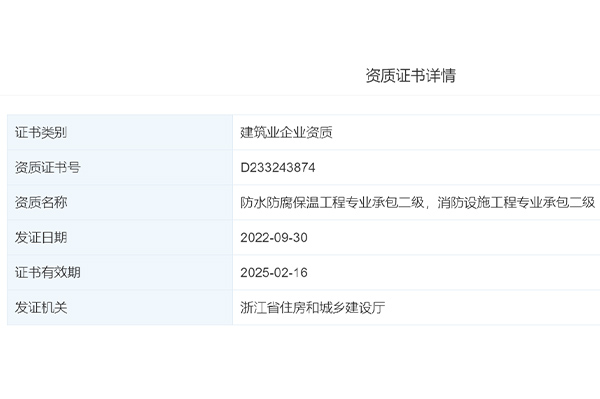Image resolution: width=600 pixels, height=399 pixels.
Task: Click the label 资质证书号
Action: point(48,167)
